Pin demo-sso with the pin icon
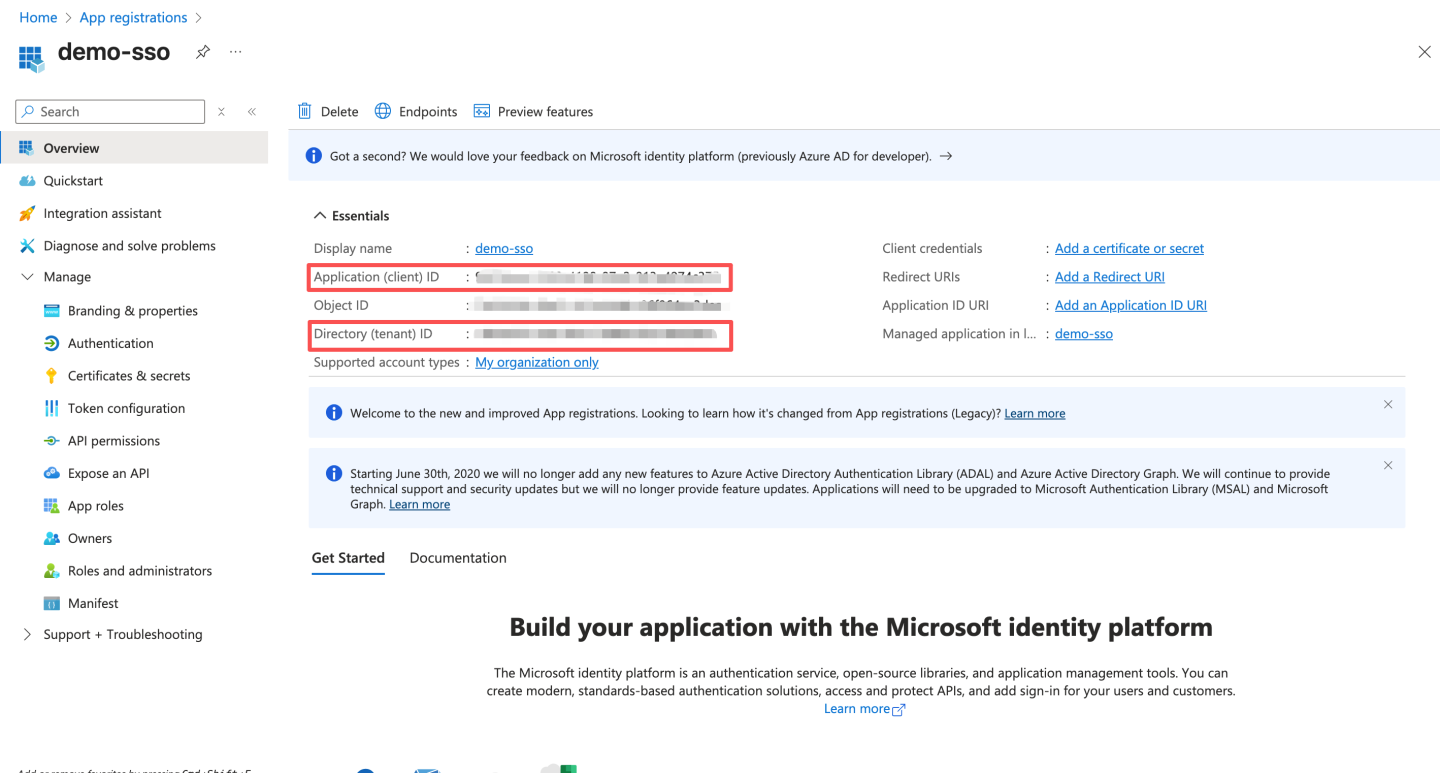This screenshot has height=773, width=1440. 203,52
